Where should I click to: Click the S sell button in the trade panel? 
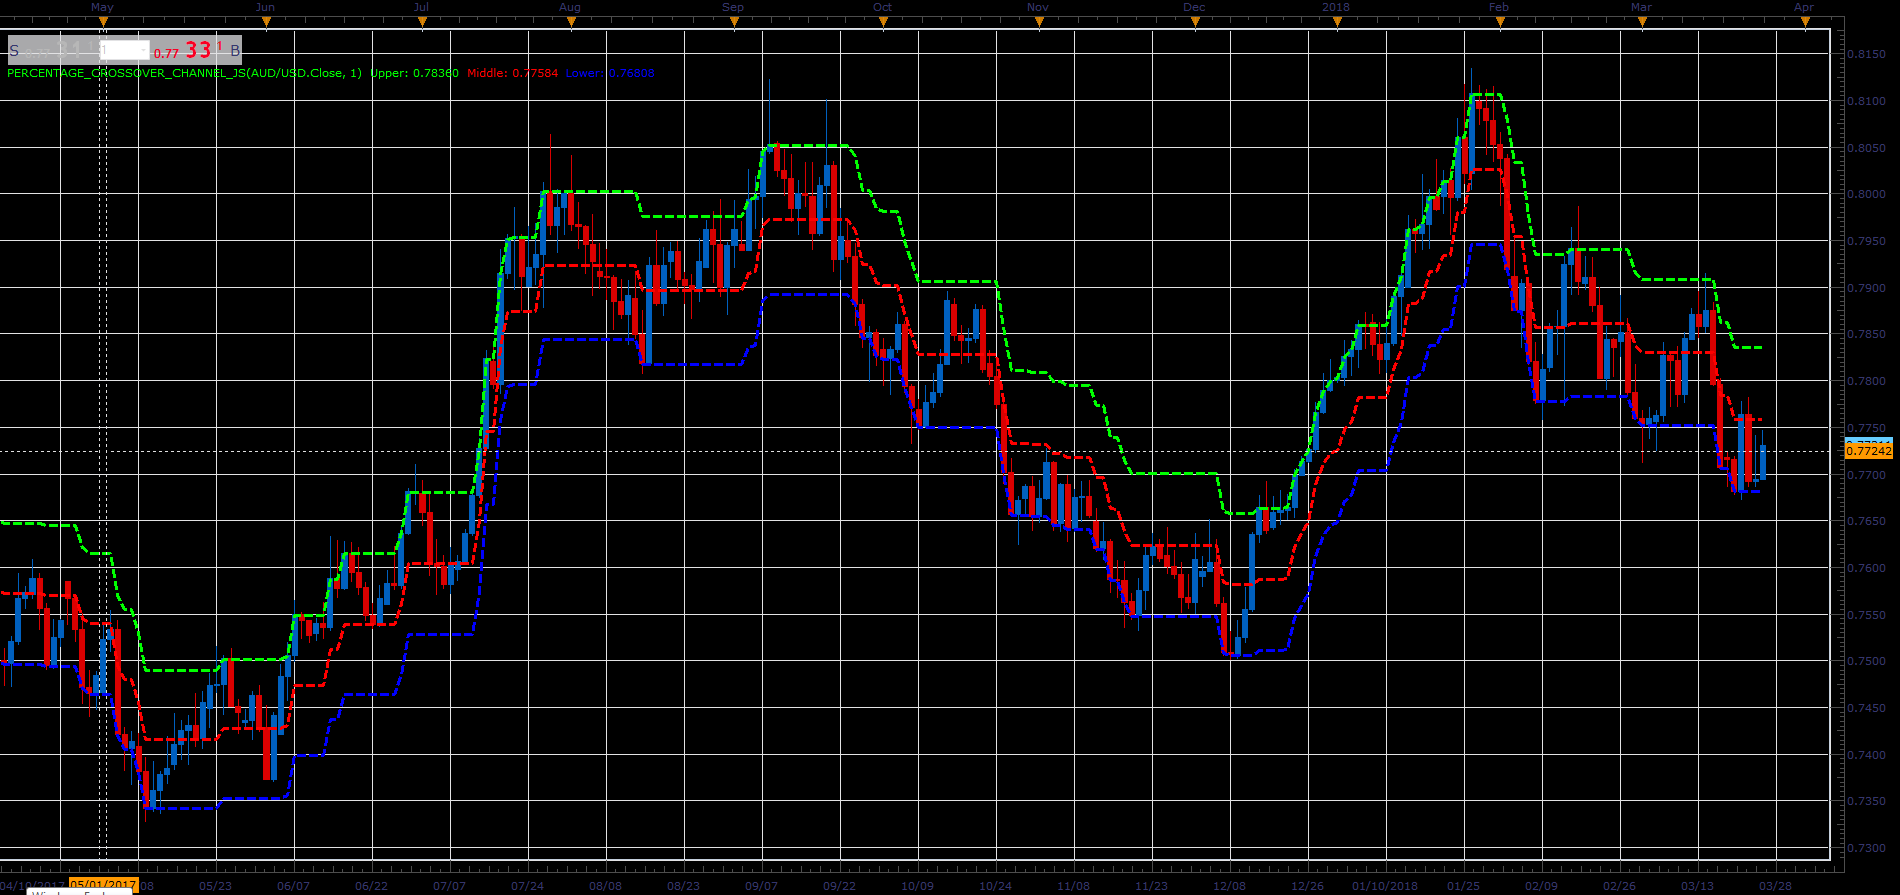tap(14, 50)
